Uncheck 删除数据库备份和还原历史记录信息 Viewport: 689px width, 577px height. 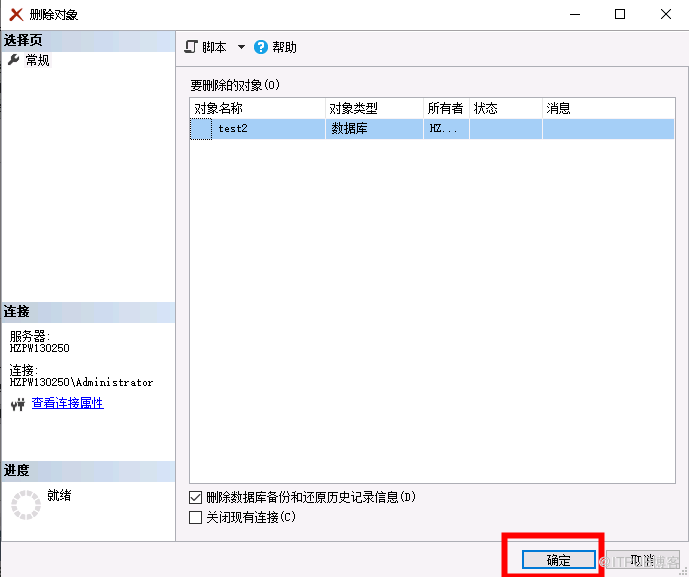196,497
